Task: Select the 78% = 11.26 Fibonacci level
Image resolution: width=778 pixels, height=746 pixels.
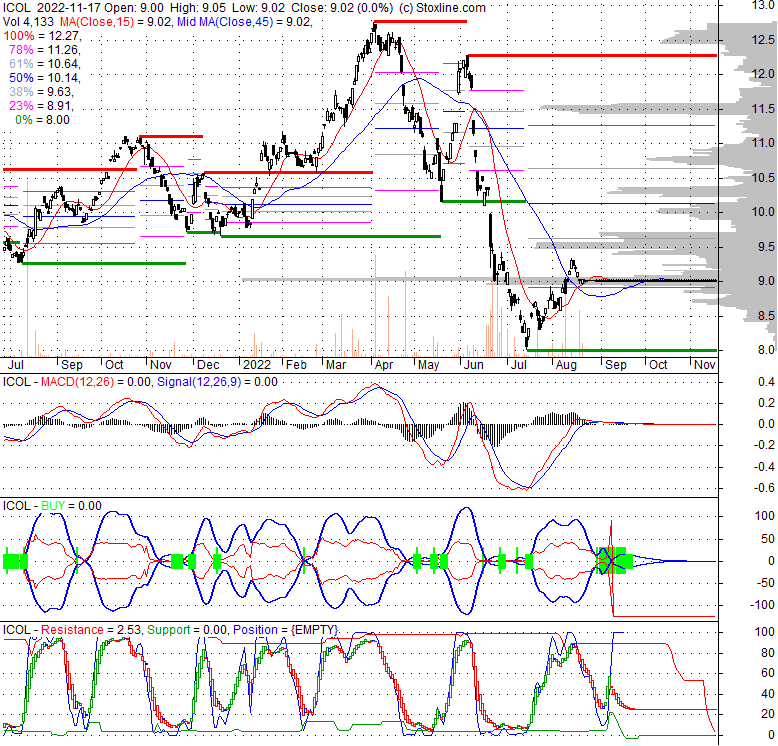Action: point(45,50)
